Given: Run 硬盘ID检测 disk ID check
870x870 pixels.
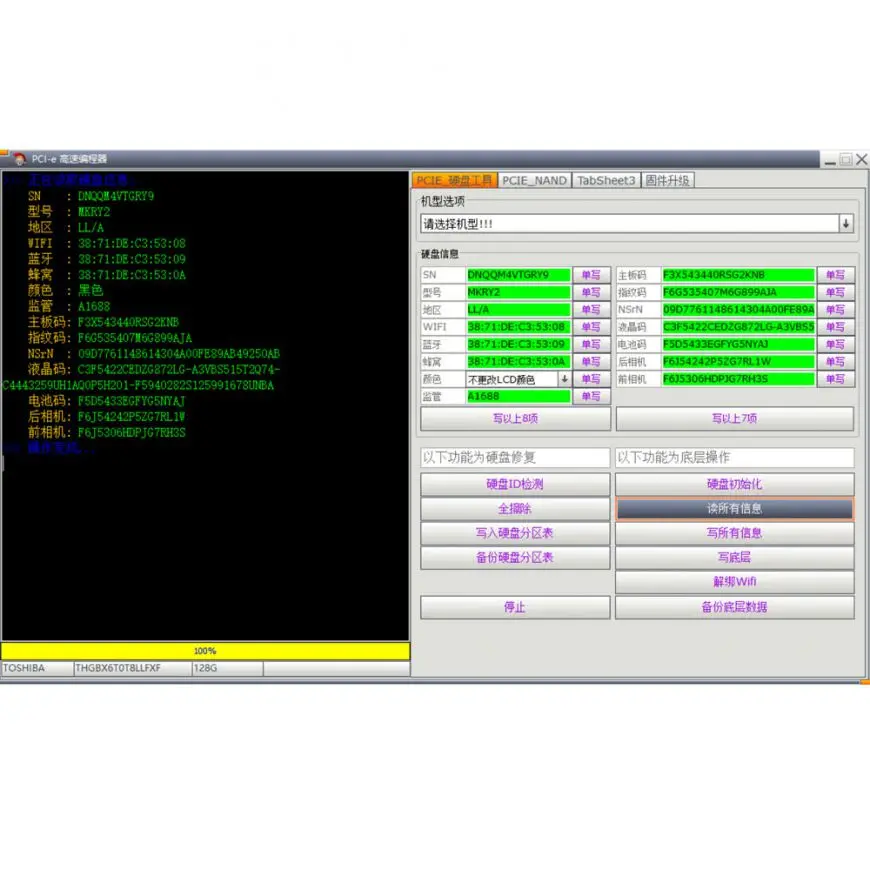Looking at the screenshot, I should click(x=515, y=484).
